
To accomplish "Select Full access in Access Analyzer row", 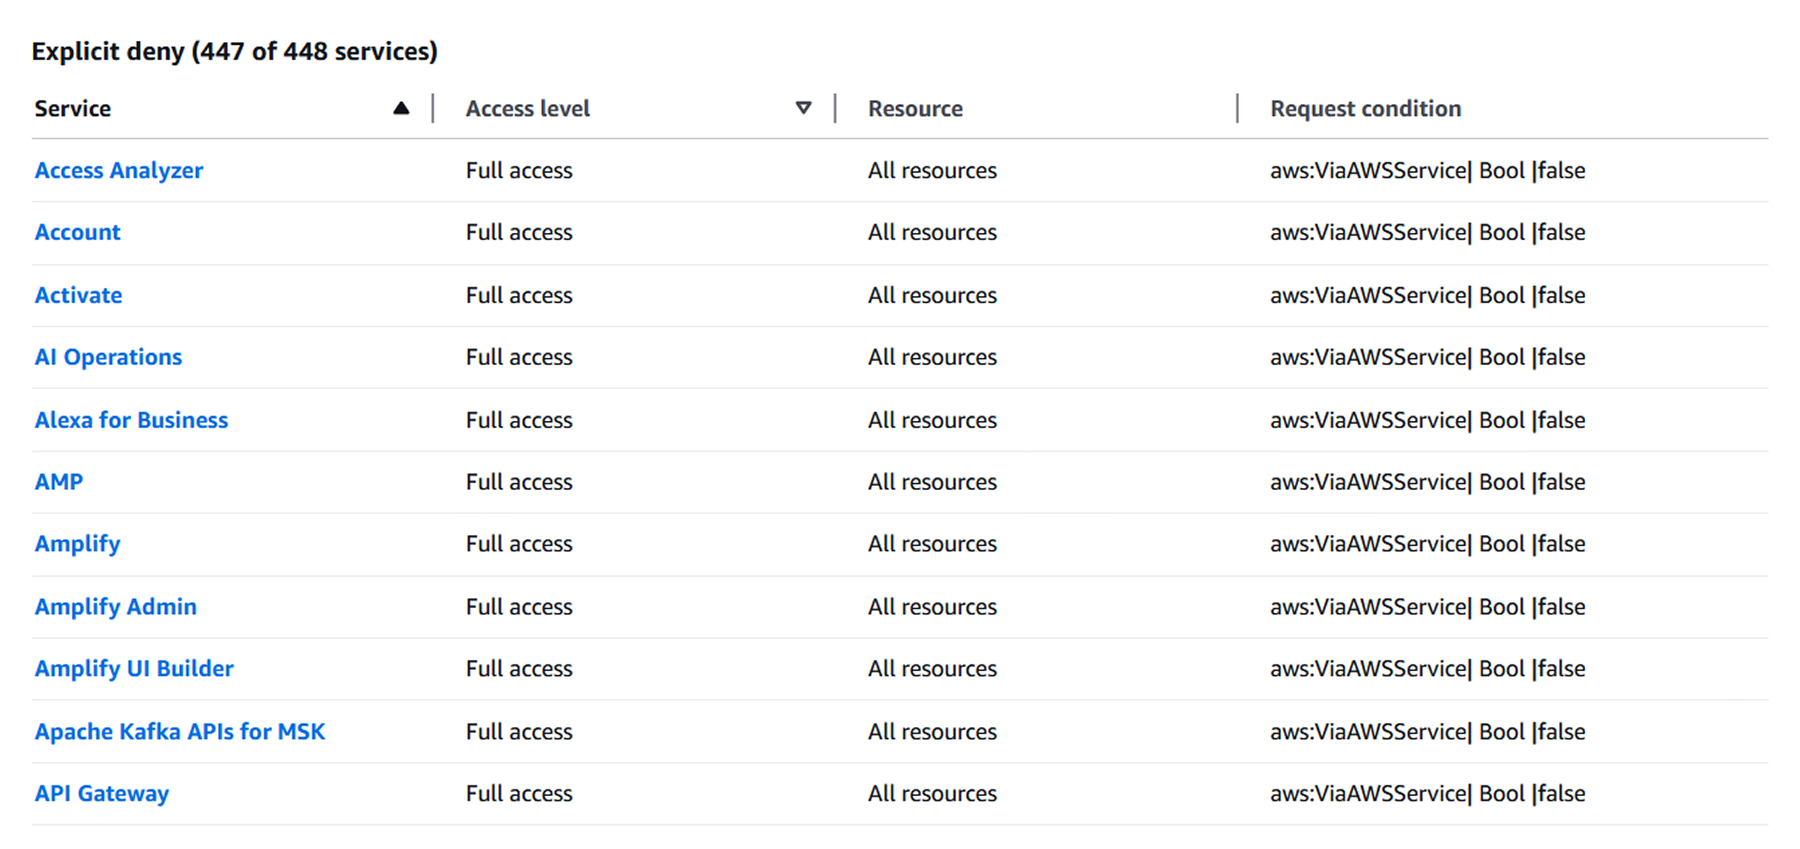I will [519, 170].
